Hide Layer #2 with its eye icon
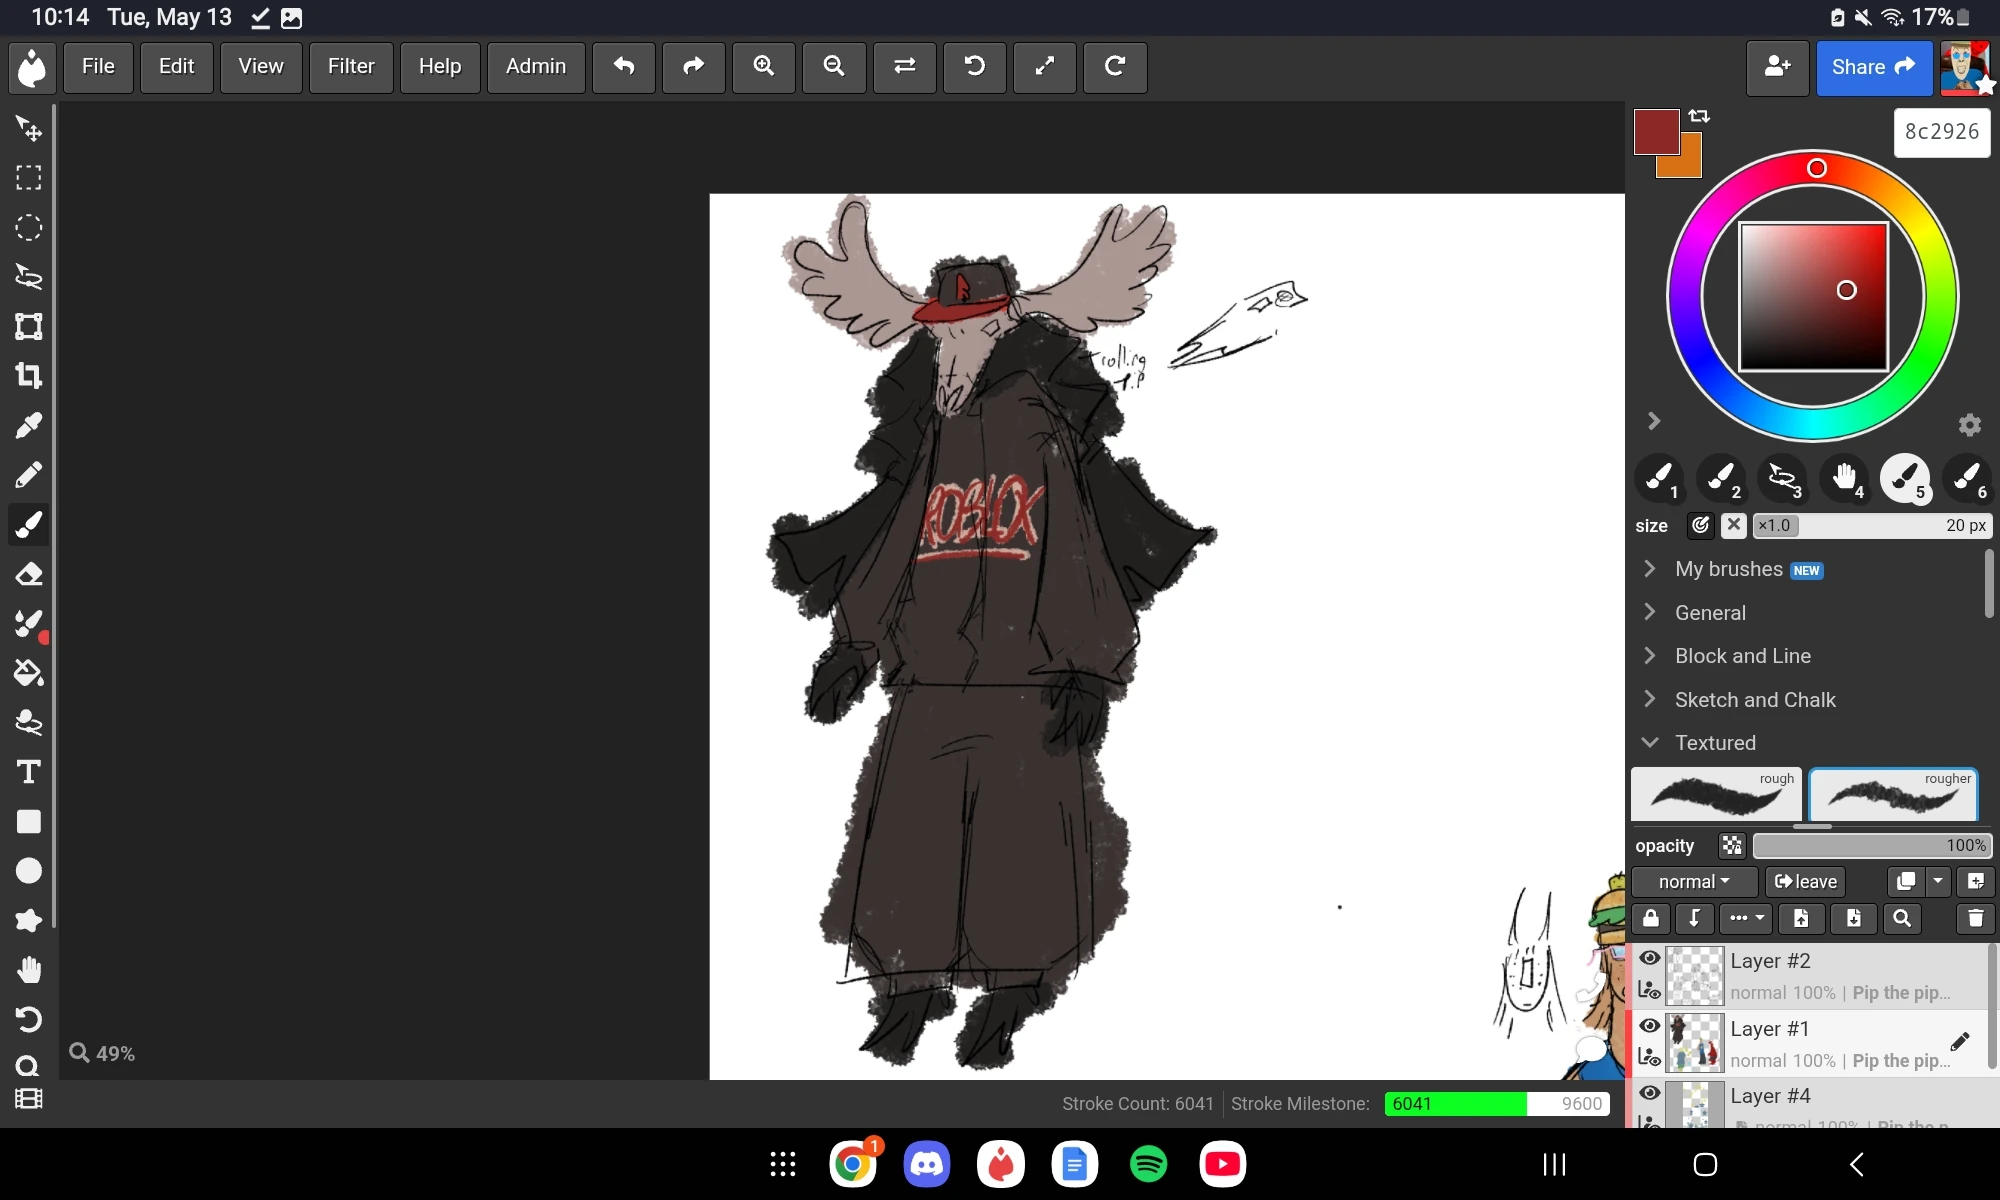The height and width of the screenshot is (1200, 2000). coord(1650,957)
